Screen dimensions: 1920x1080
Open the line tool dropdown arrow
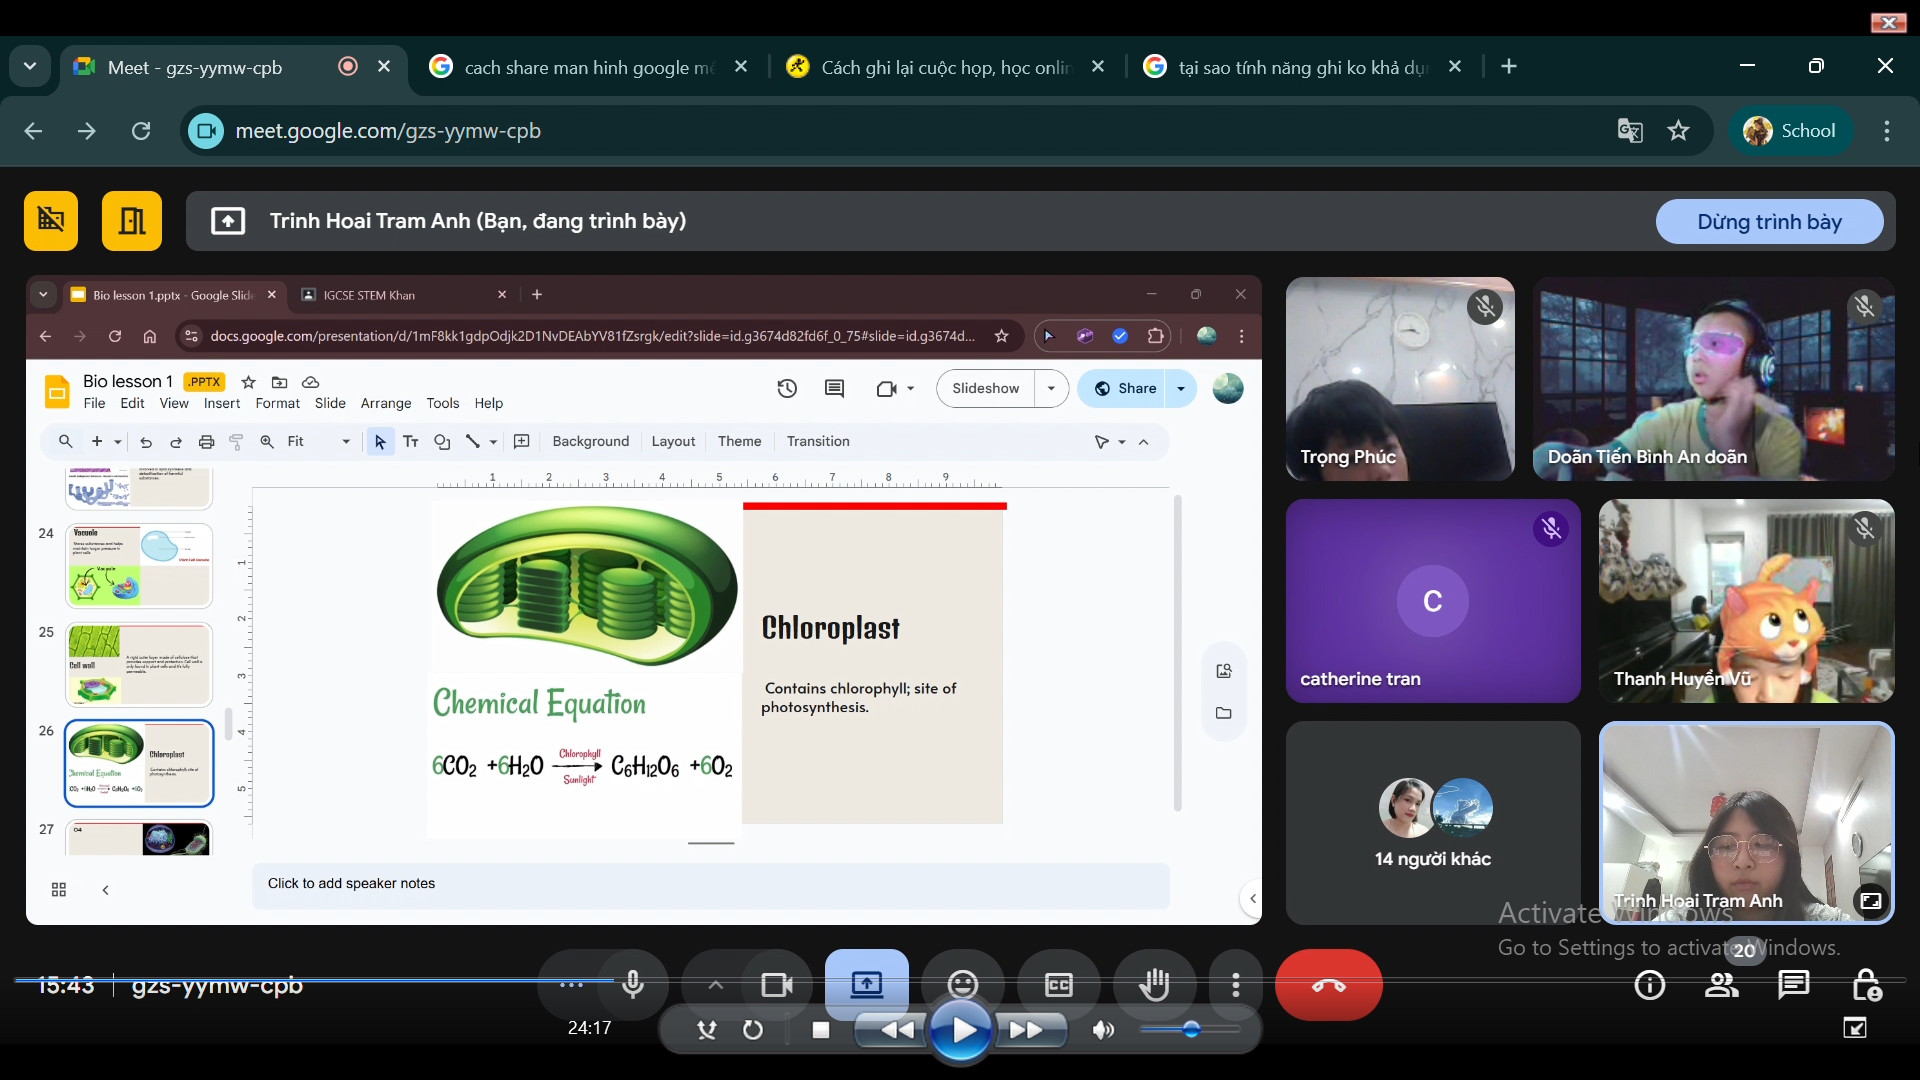tap(493, 442)
